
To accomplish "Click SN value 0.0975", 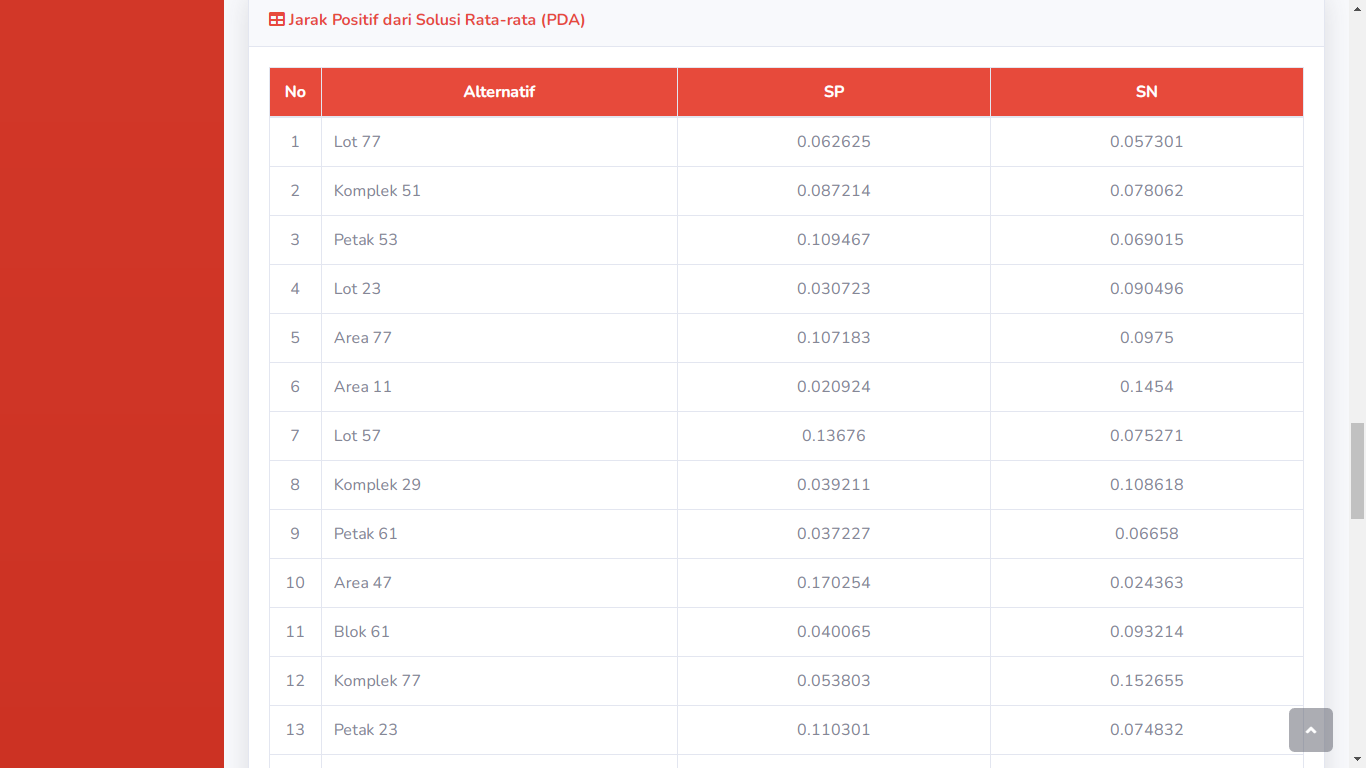I will point(1147,338).
